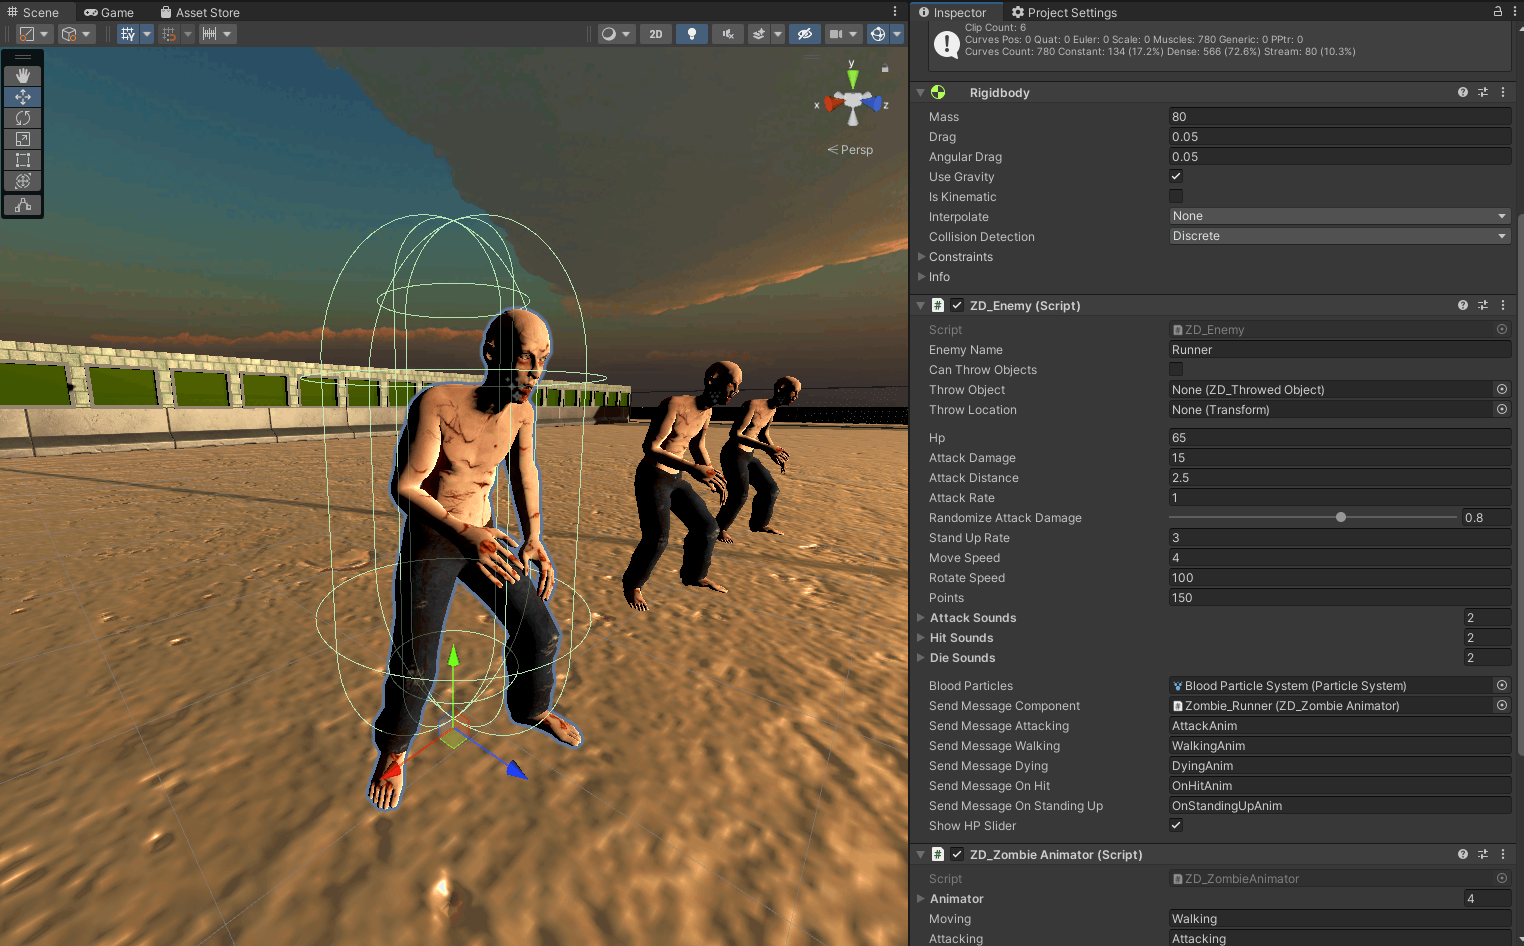Click the Enemy Name input field
Image resolution: width=1524 pixels, height=946 pixels.
[x=1339, y=350]
